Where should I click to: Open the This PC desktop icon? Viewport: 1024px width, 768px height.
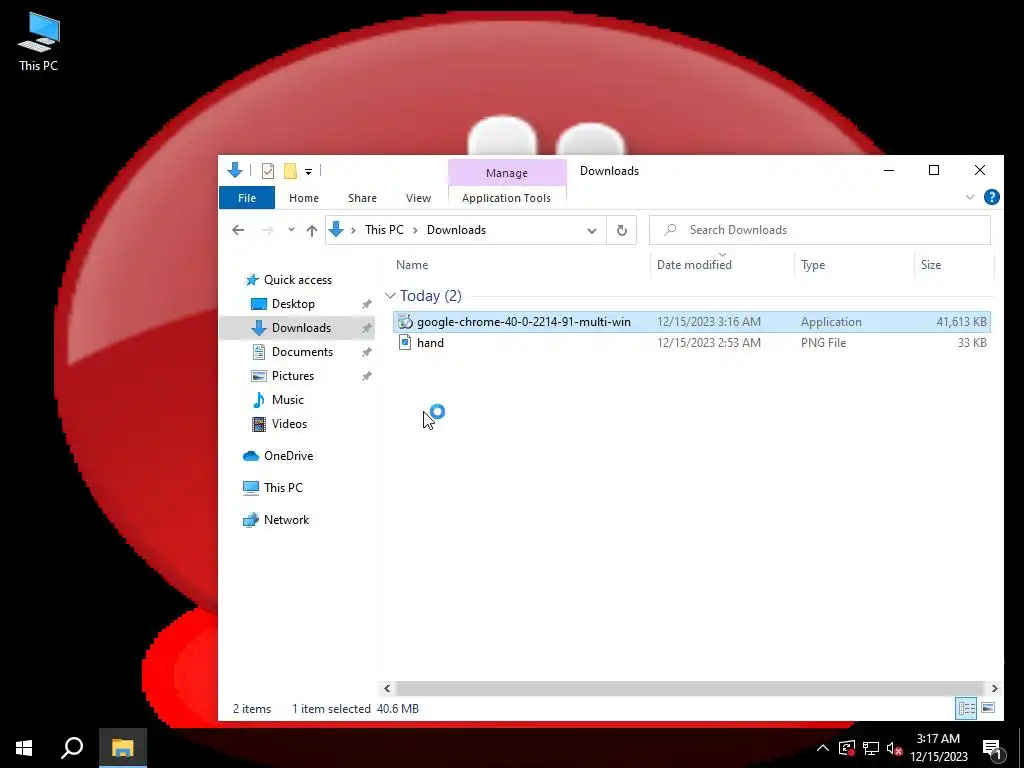pos(39,42)
